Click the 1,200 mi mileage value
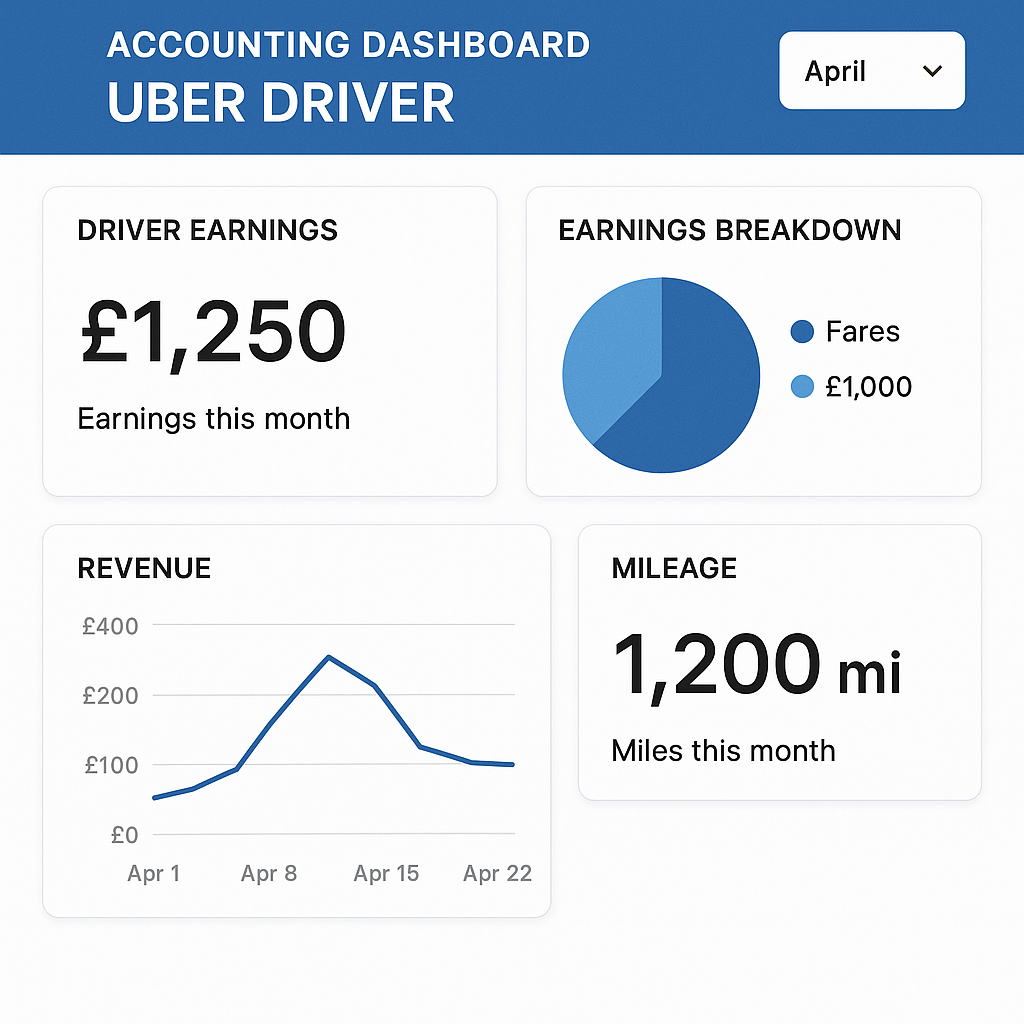The image size is (1024, 1024). 758,667
